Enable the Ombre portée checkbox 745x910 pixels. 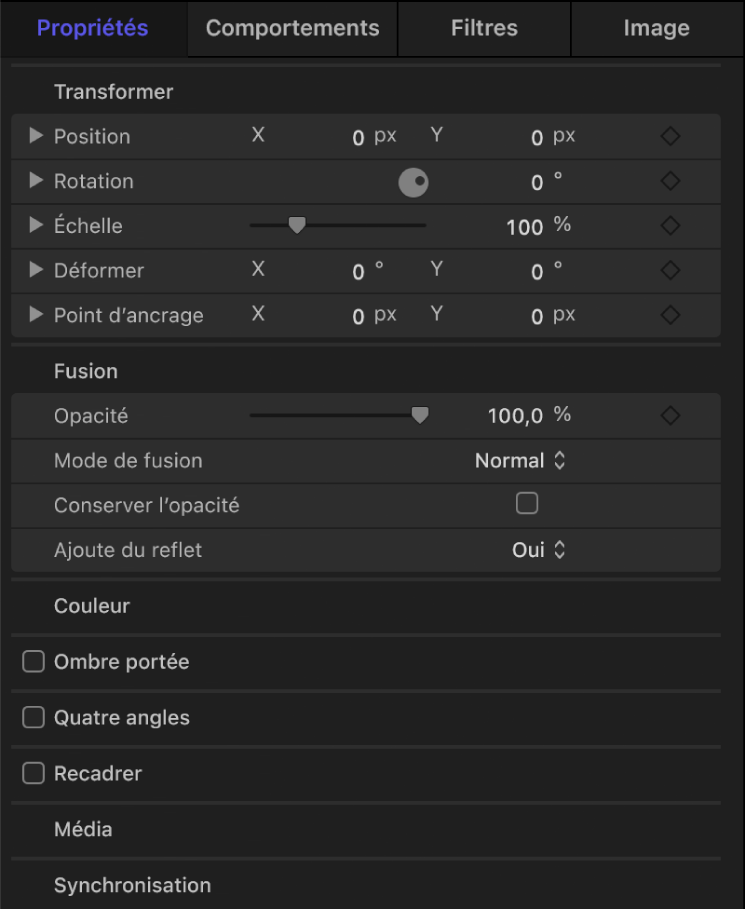tap(34, 662)
